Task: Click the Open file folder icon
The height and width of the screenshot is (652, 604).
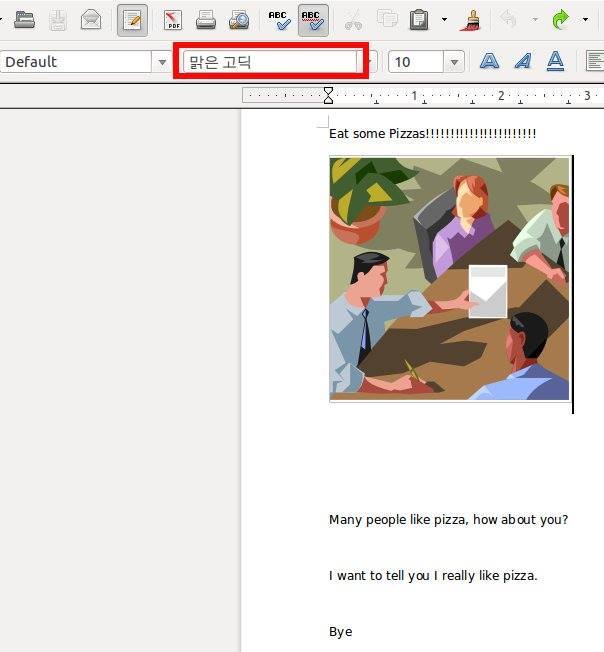Action: pos(25,19)
